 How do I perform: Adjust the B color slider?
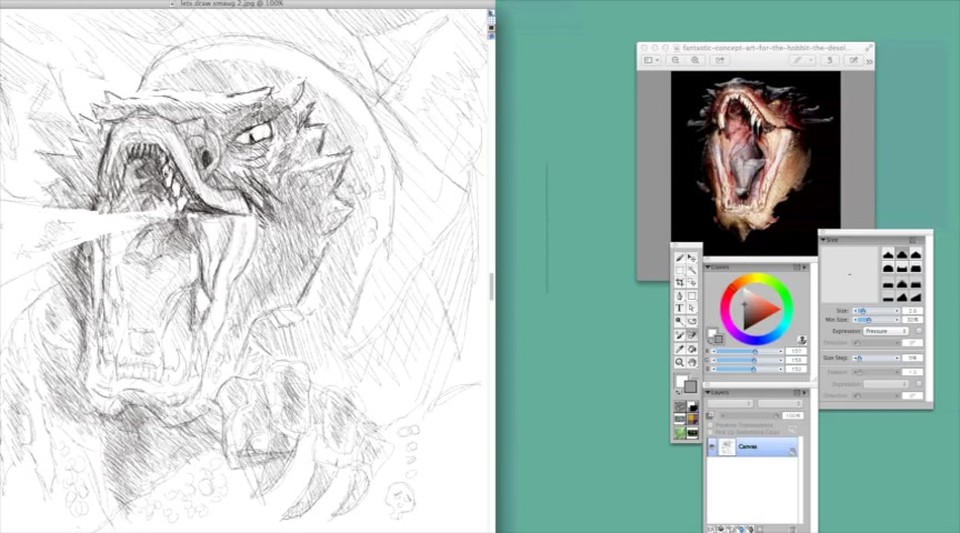748,369
